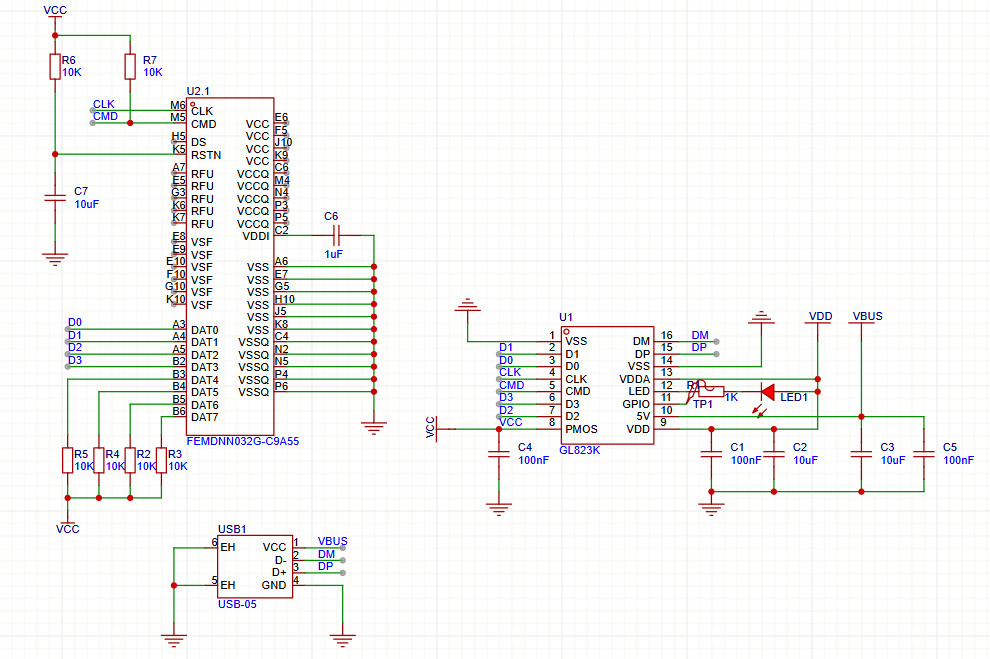Select the R5 resistor symbol

(x=68, y=460)
